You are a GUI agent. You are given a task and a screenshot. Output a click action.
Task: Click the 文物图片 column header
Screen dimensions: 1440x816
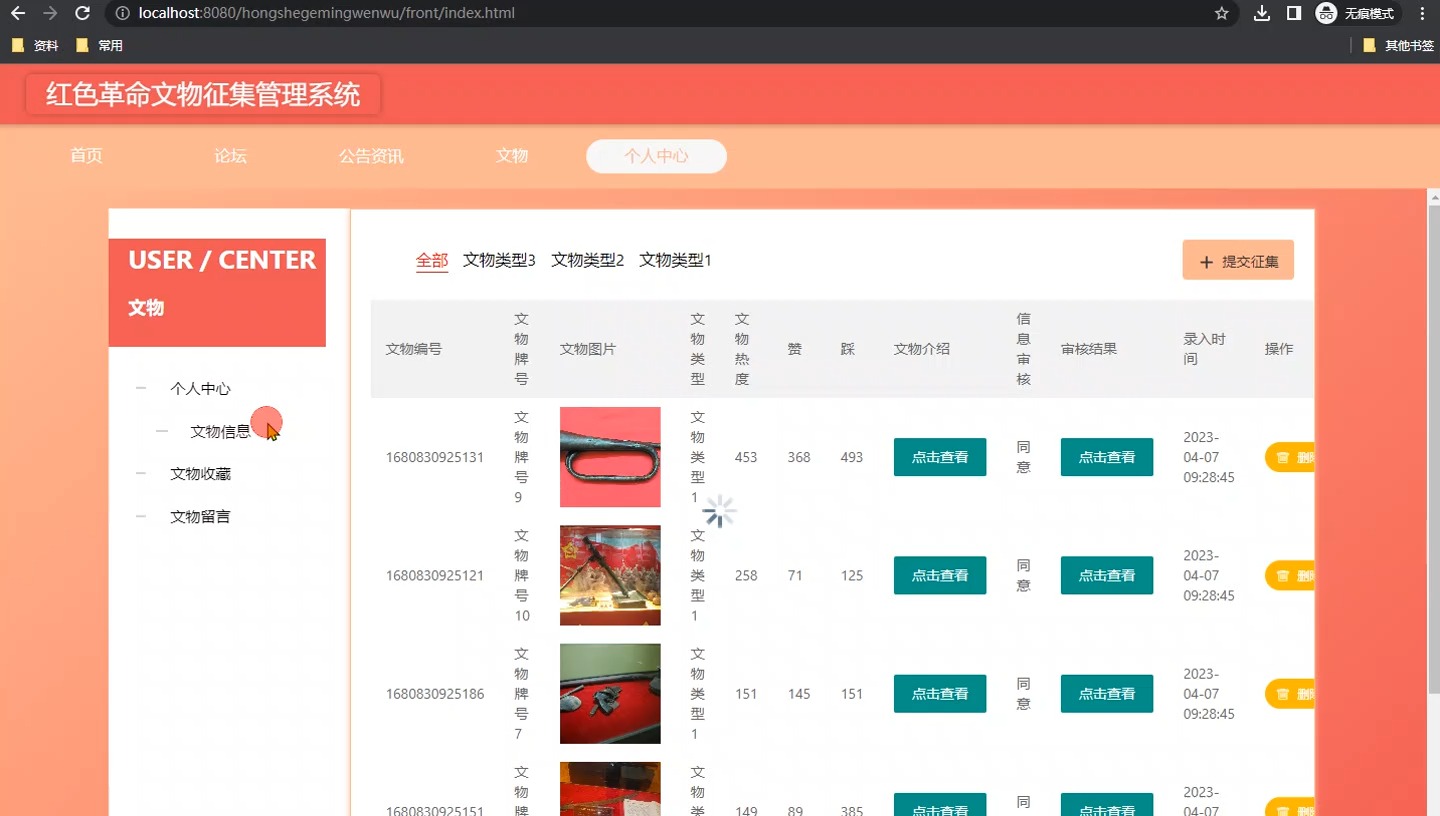click(x=588, y=349)
